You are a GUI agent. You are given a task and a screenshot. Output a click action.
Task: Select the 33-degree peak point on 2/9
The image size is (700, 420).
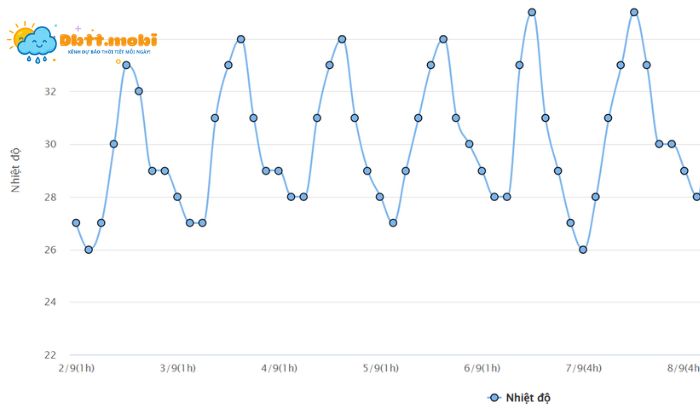126,65
